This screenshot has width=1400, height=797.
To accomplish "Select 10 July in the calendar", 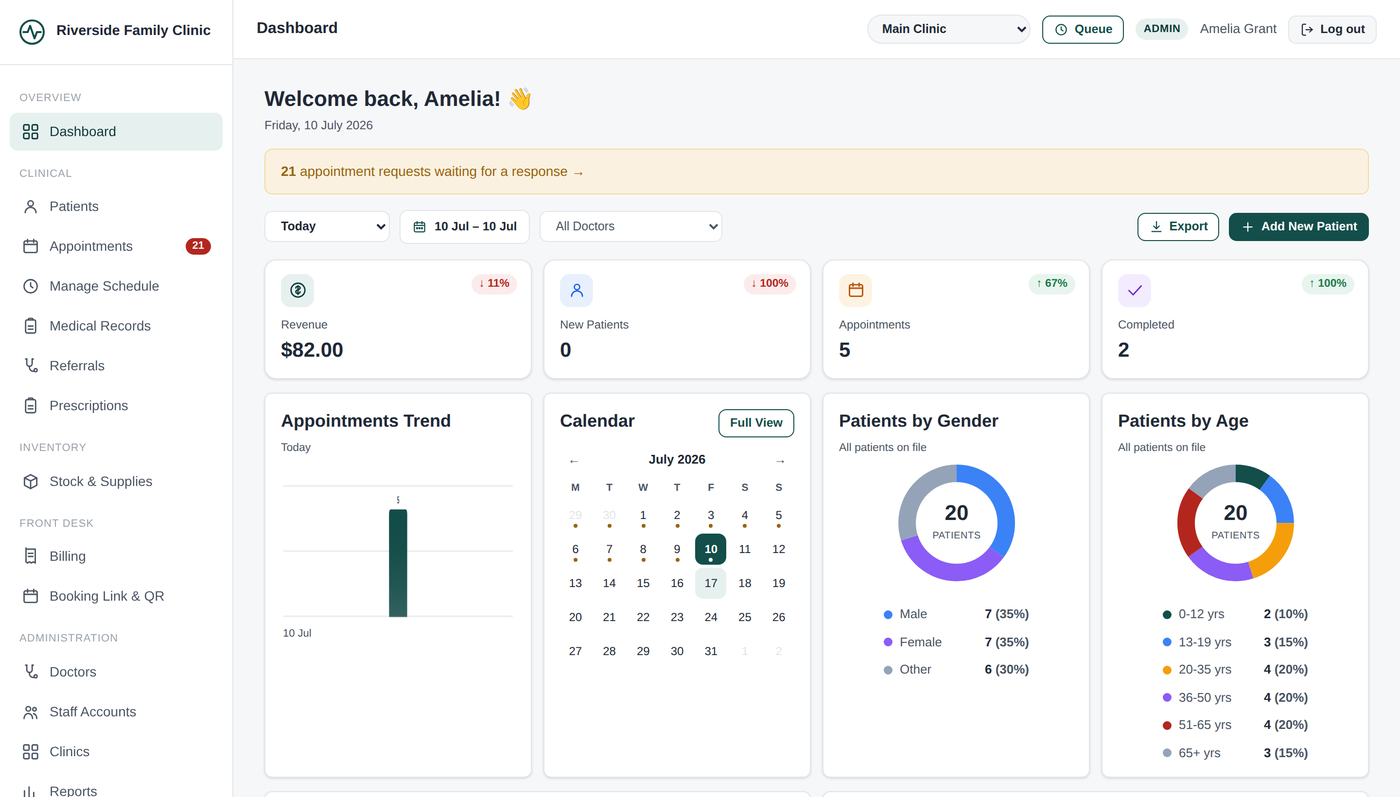I will pyautogui.click(x=711, y=549).
